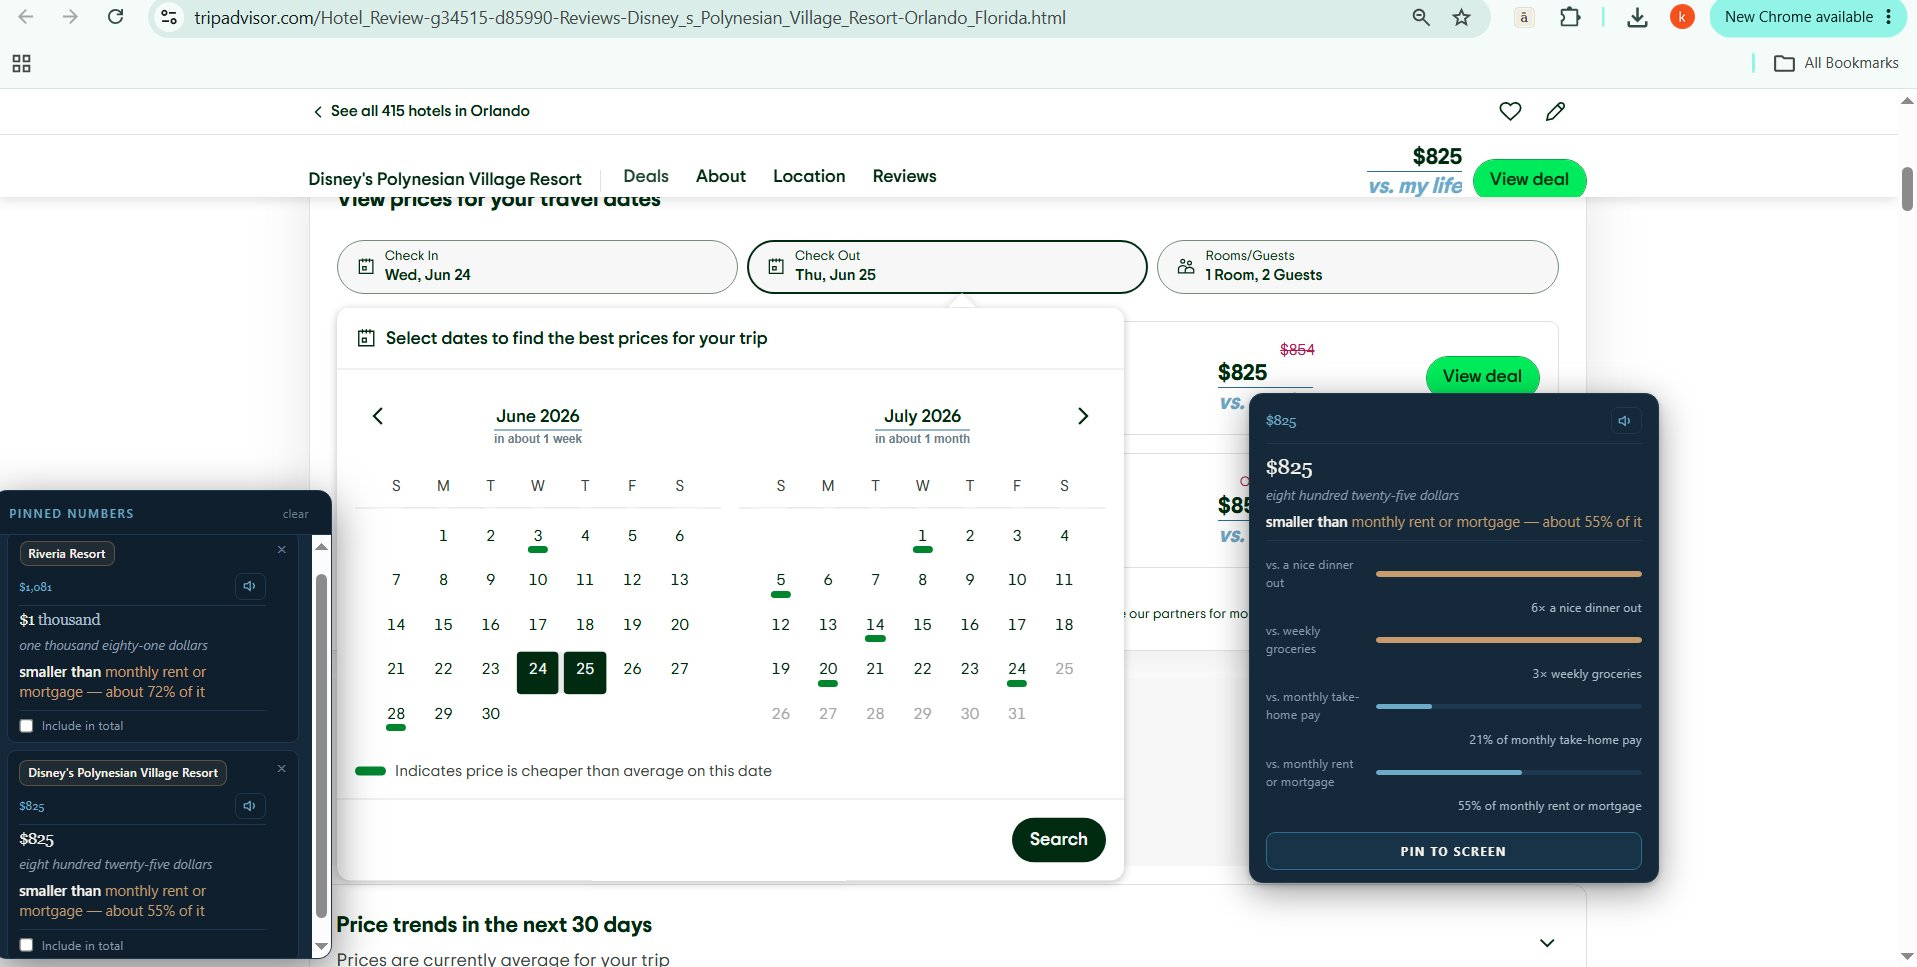Open the tab groups grid icon

click(21, 64)
